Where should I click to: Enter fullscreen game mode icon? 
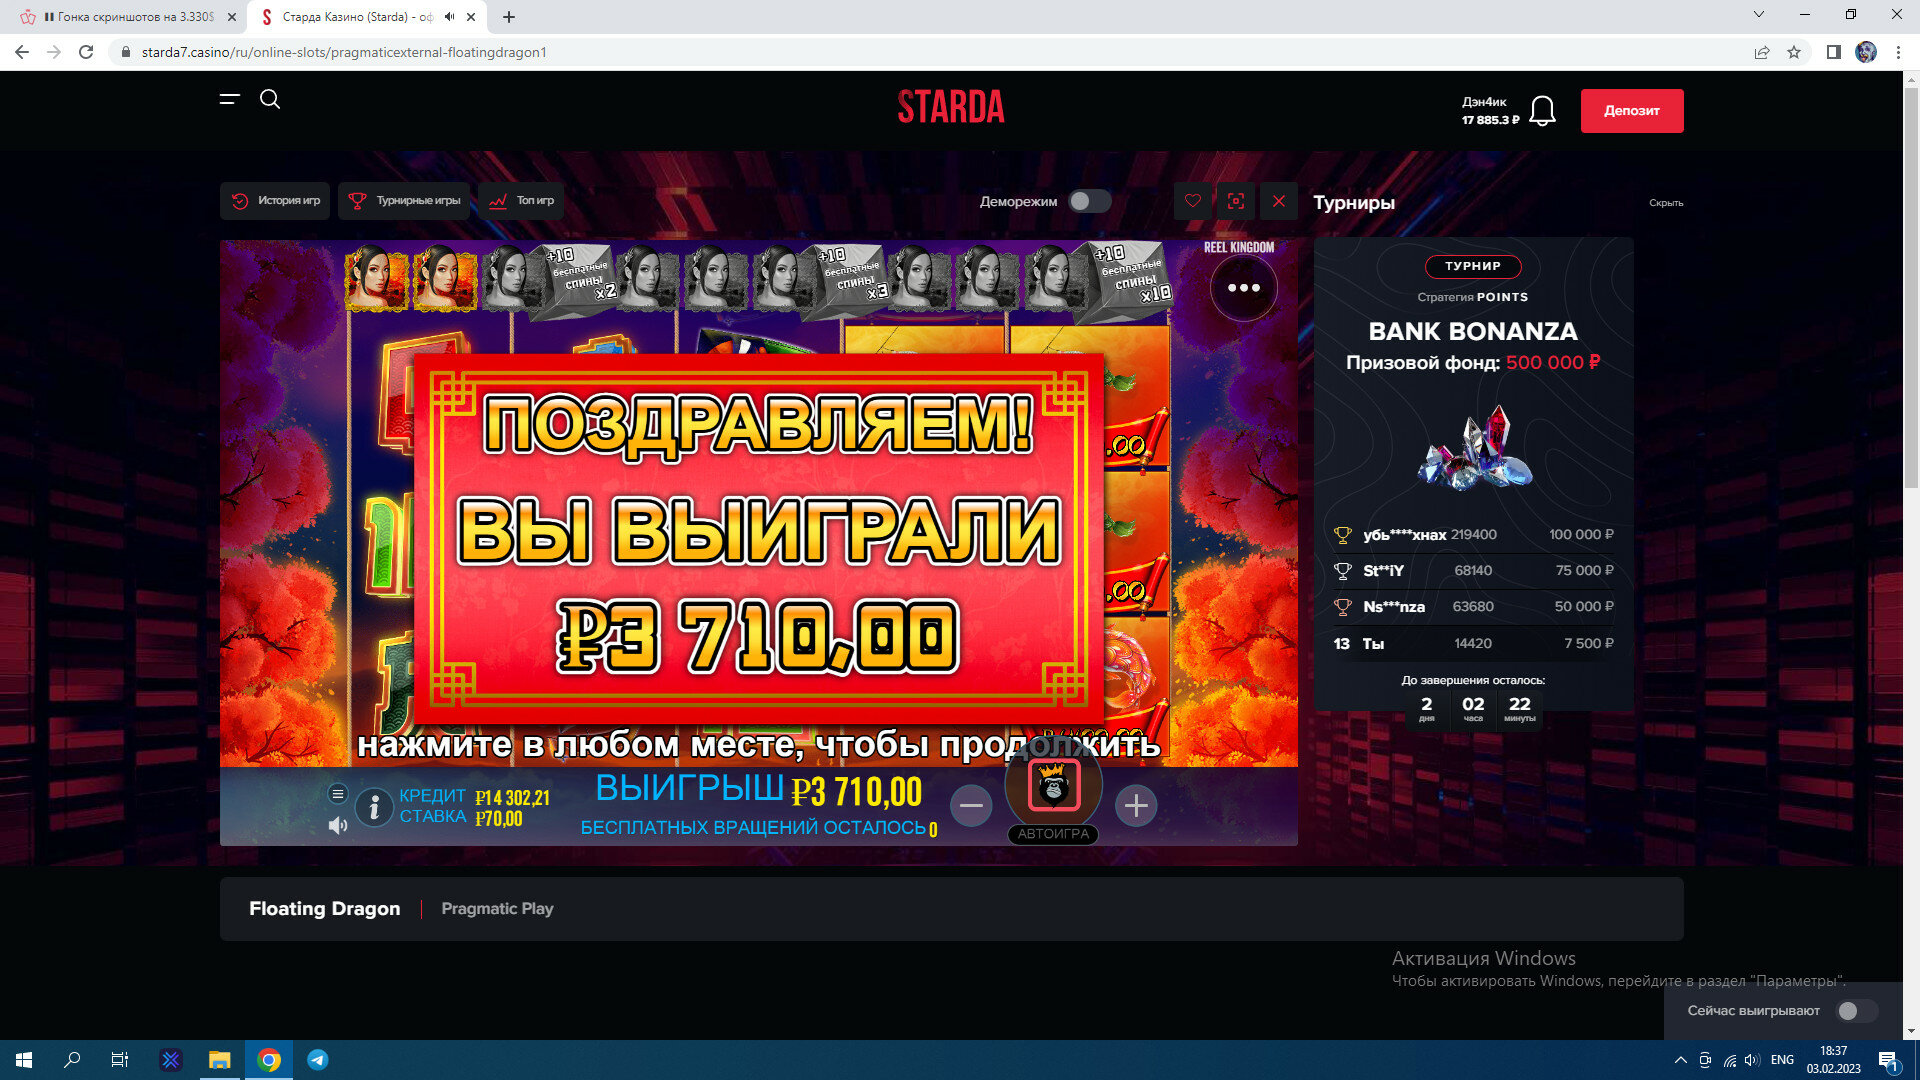[1236, 201]
